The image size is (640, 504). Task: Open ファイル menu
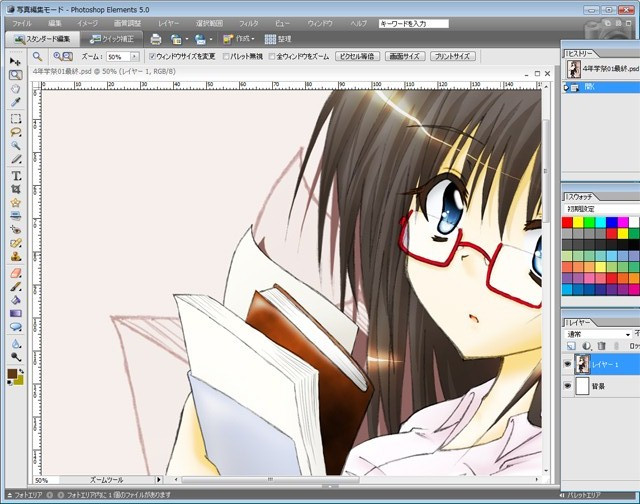(x=22, y=24)
